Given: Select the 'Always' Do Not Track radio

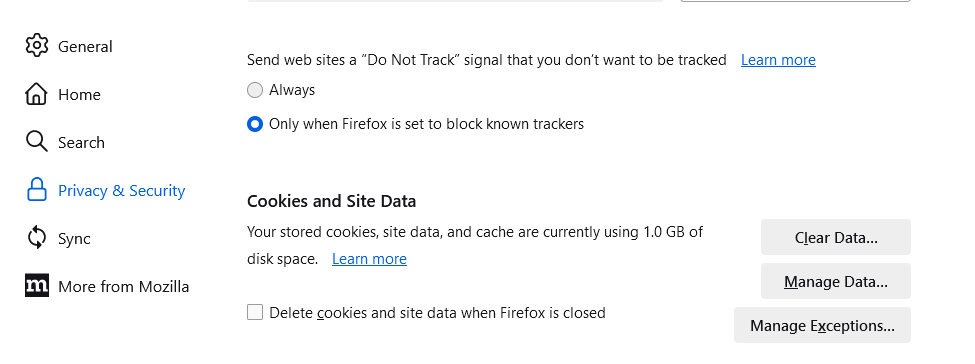Looking at the screenshot, I should point(255,90).
